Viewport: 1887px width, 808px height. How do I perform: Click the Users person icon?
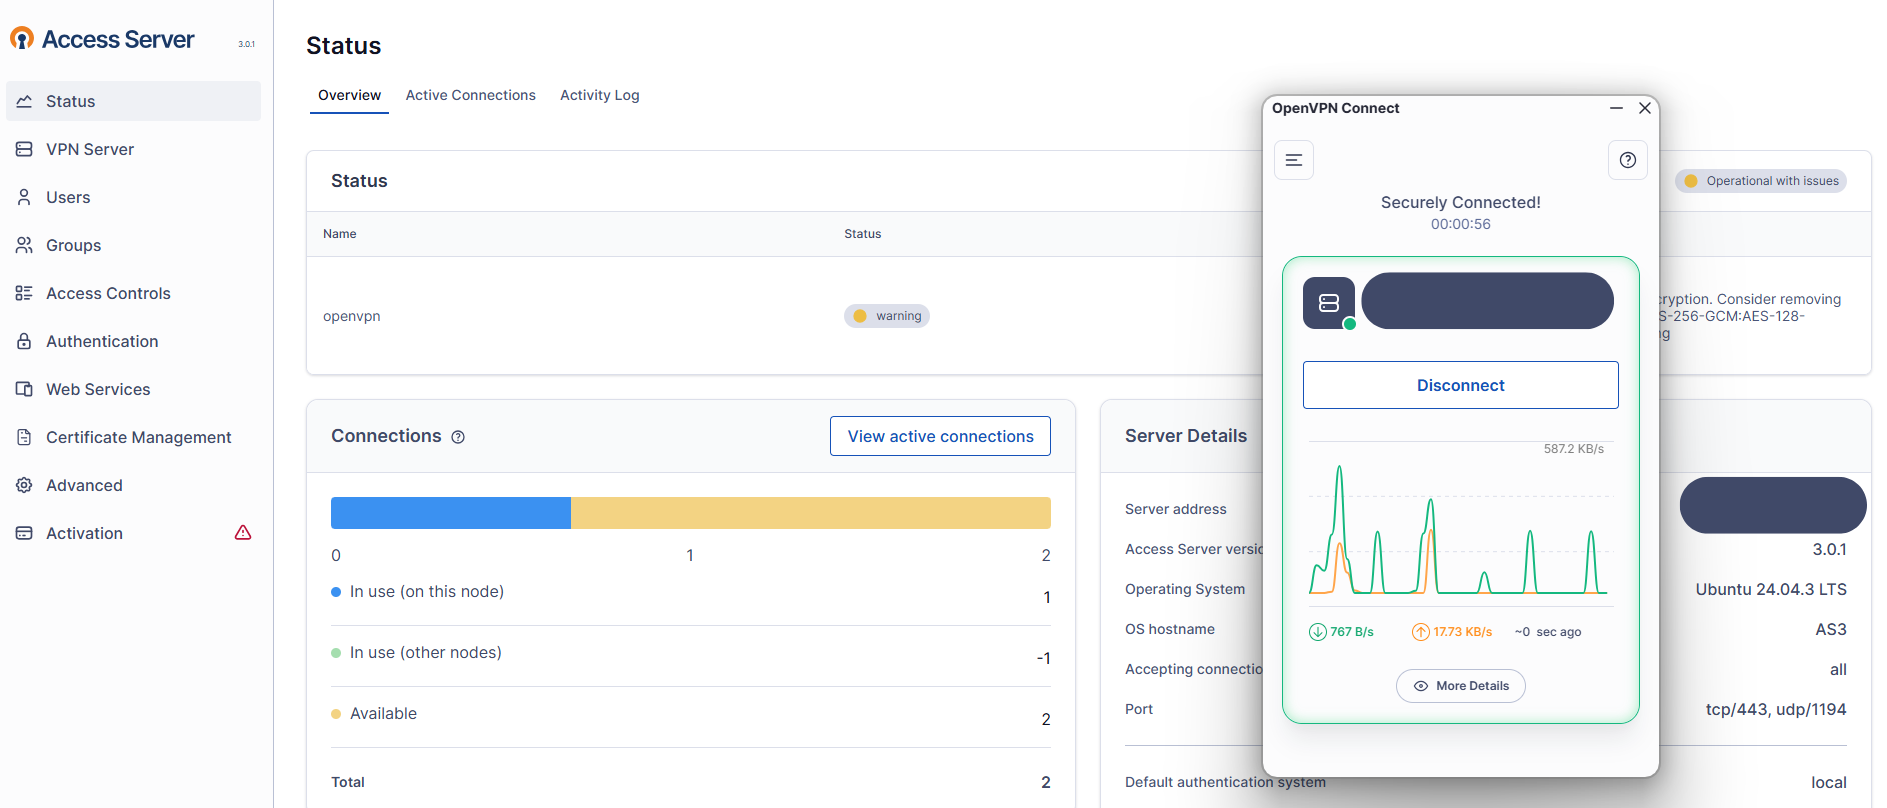point(24,197)
